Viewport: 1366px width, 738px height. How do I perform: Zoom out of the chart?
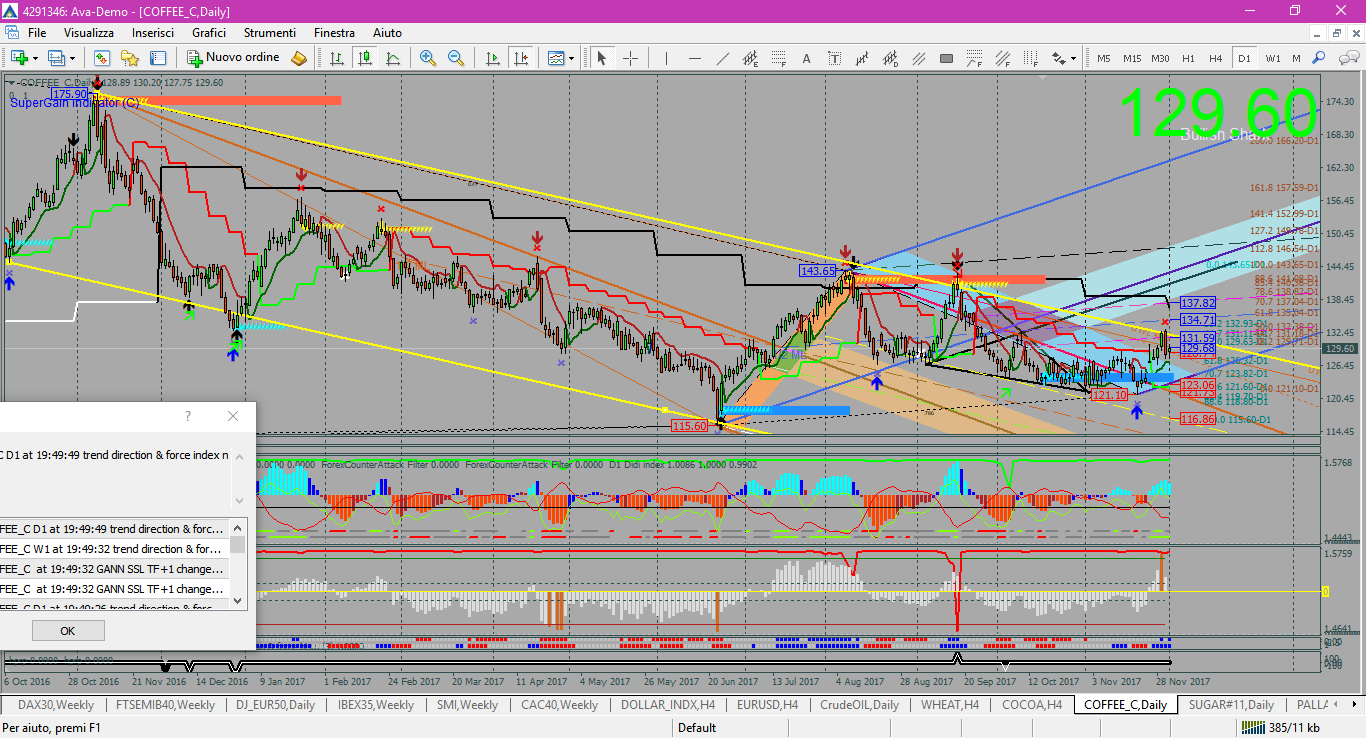[x=456, y=58]
